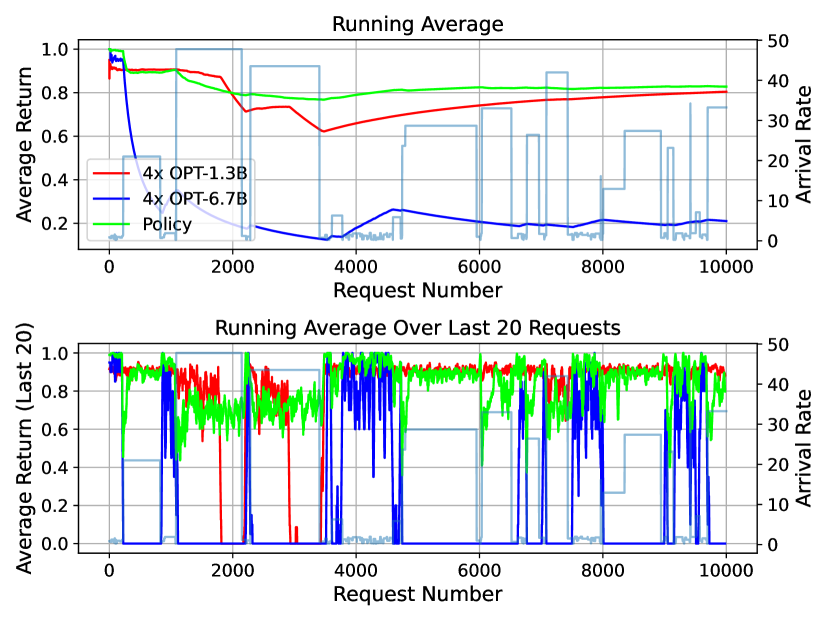Click the 0.2 Average Return tick in the Running Average chart
The image size is (830, 623).
coord(55,223)
